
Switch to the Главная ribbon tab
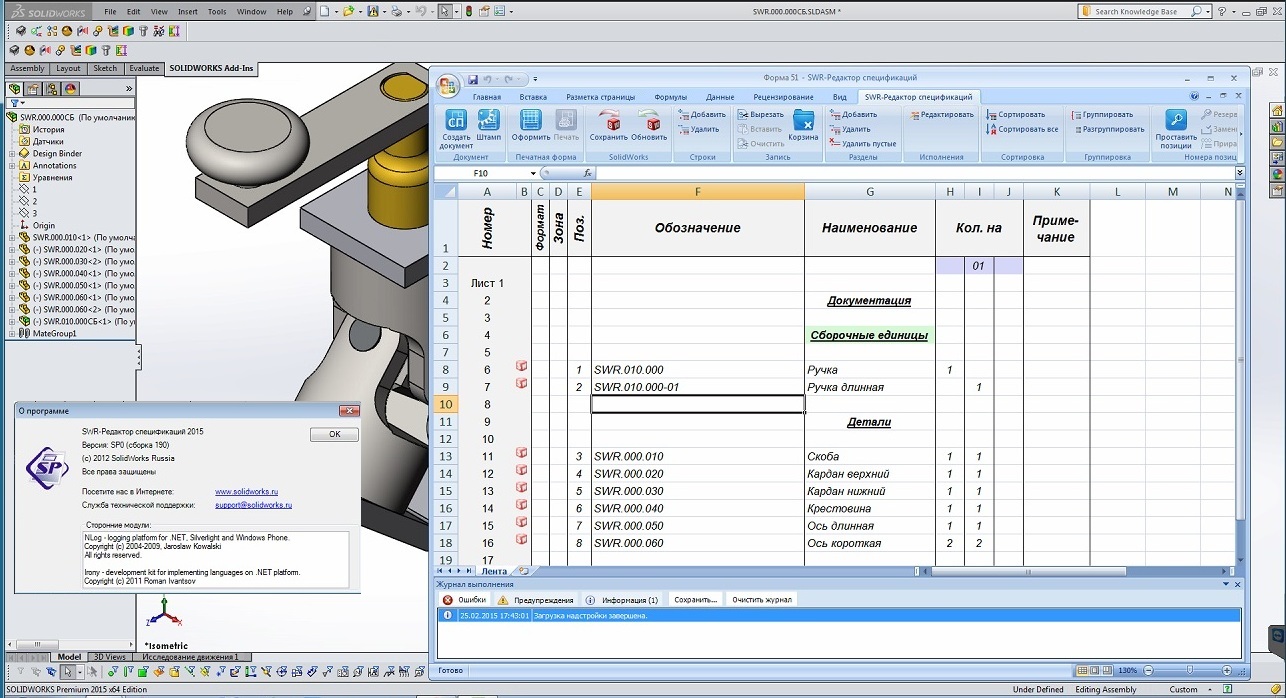(487, 97)
